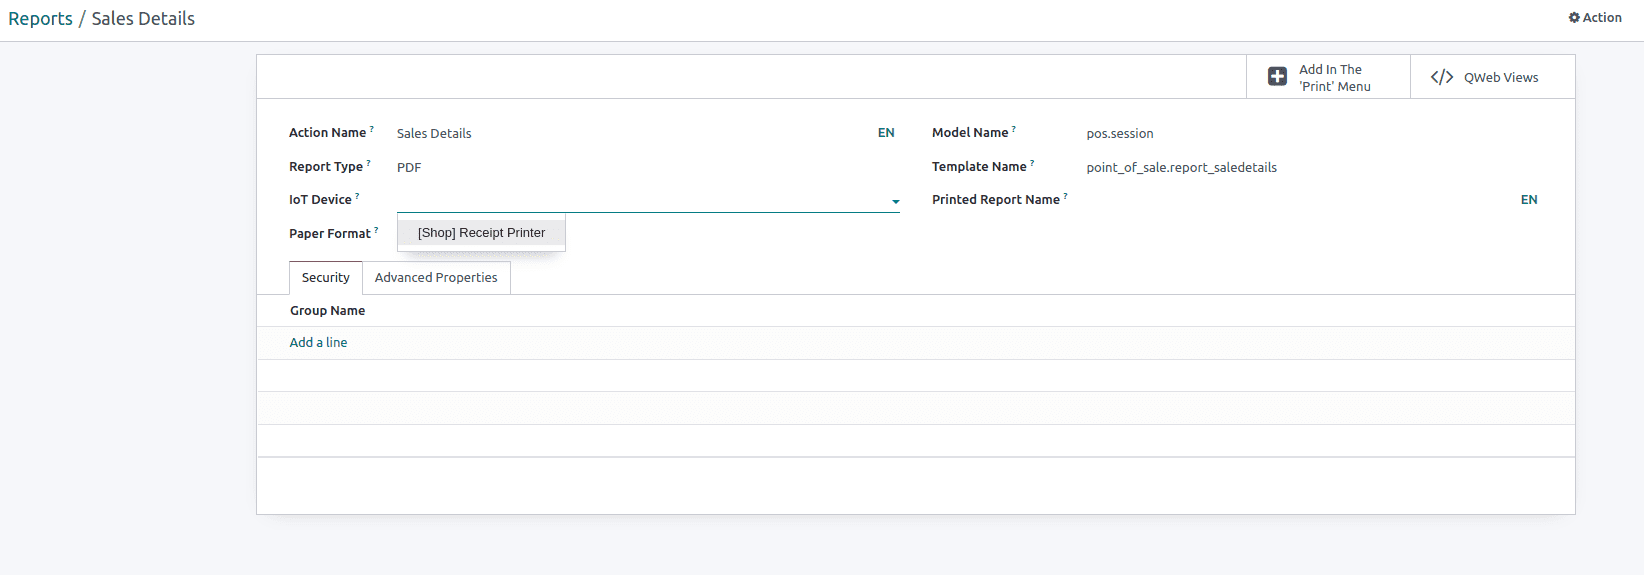This screenshot has height=575, width=1644.
Task: Click Add a line link
Action: (x=318, y=343)
